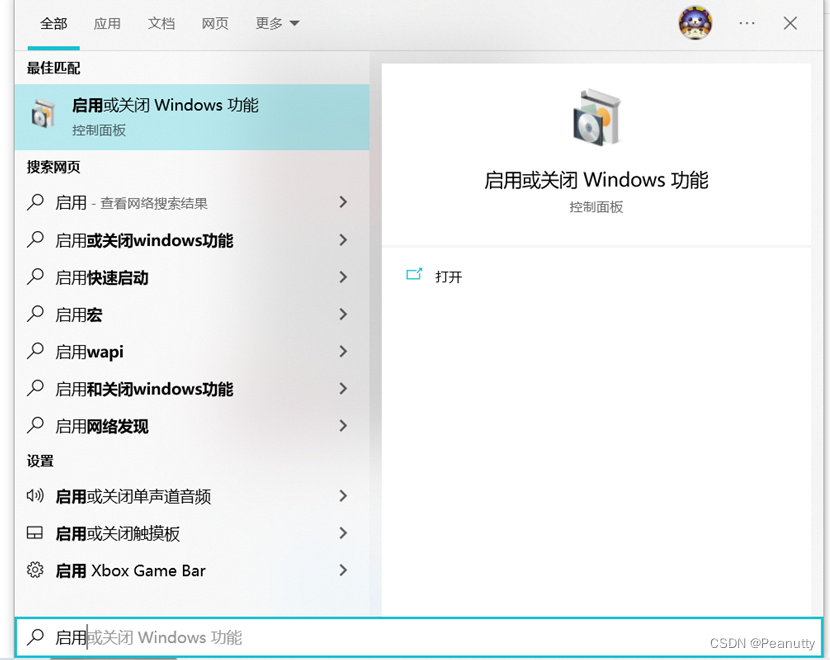Click preview title 启用或关闭 Windows 功能

(x=596, y=180)
